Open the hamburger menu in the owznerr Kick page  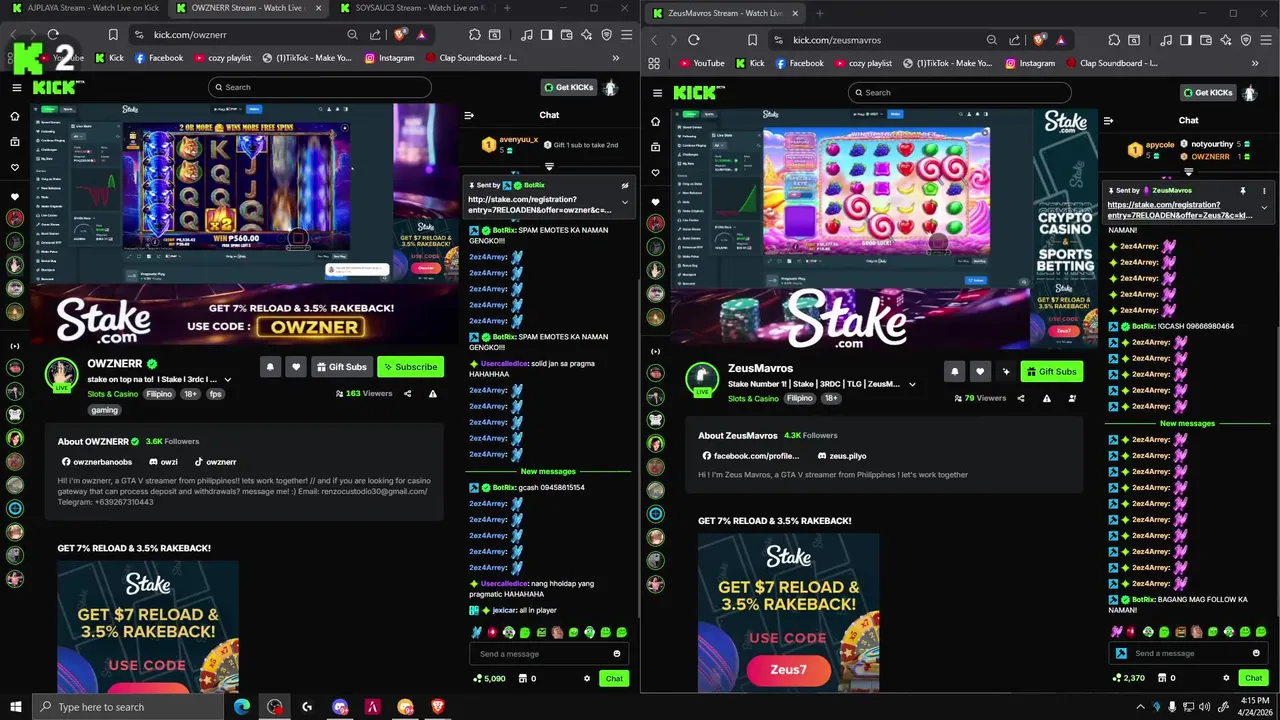(16, 87)
